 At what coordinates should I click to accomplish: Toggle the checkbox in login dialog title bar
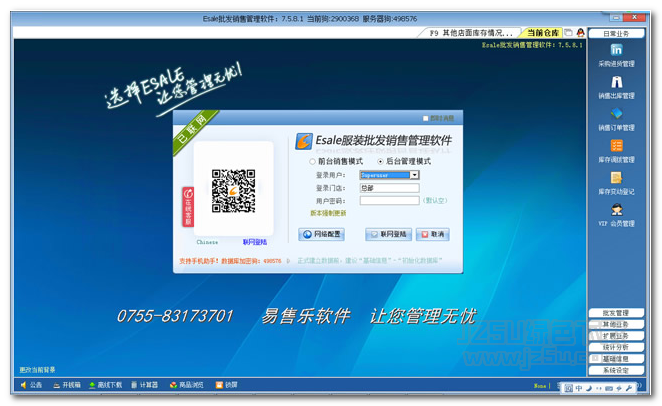[x=426, y=119]
